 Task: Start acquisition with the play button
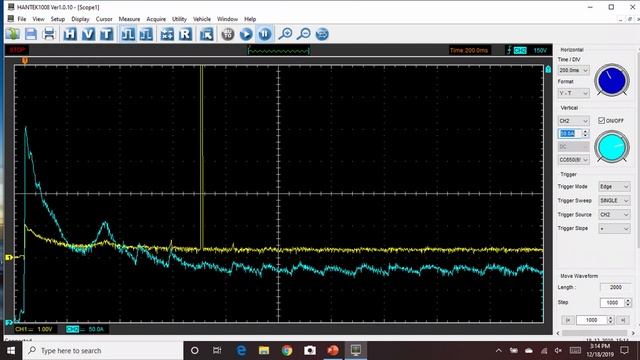point(246,34)
